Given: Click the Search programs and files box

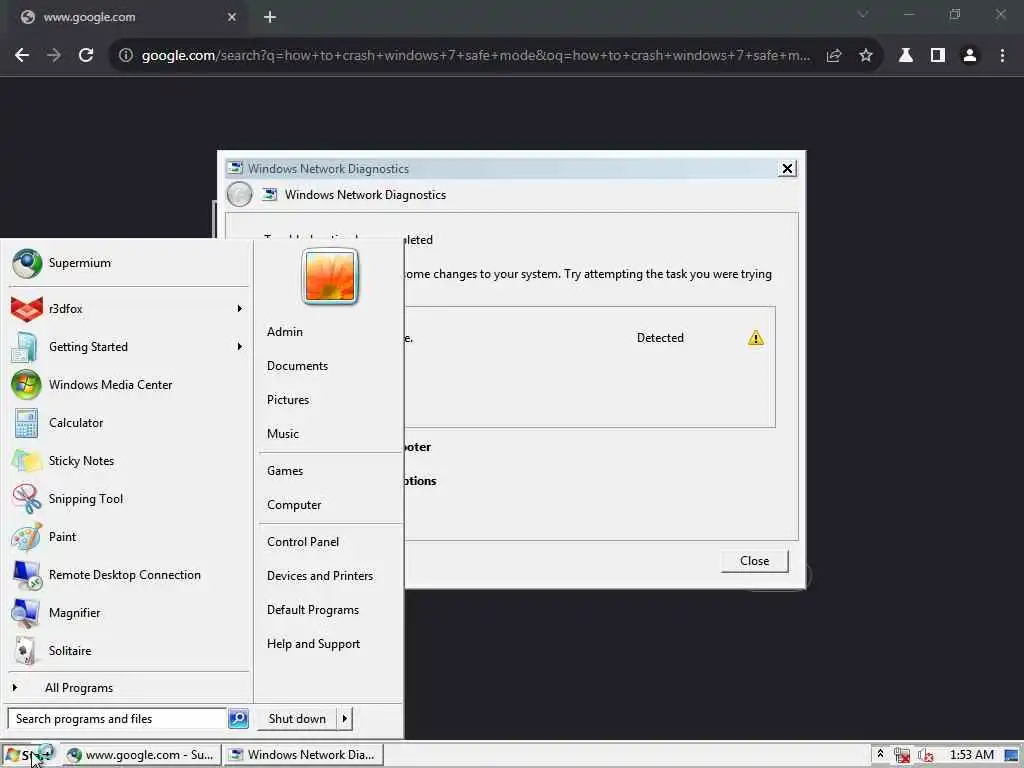Looking at the screenshot, I should [118, 718].
